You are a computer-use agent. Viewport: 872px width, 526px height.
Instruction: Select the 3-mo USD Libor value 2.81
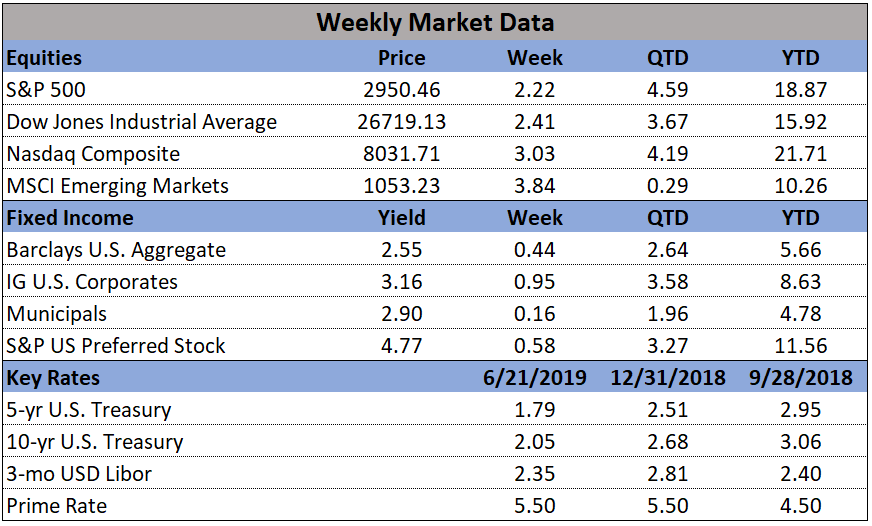tap(667, 474)
